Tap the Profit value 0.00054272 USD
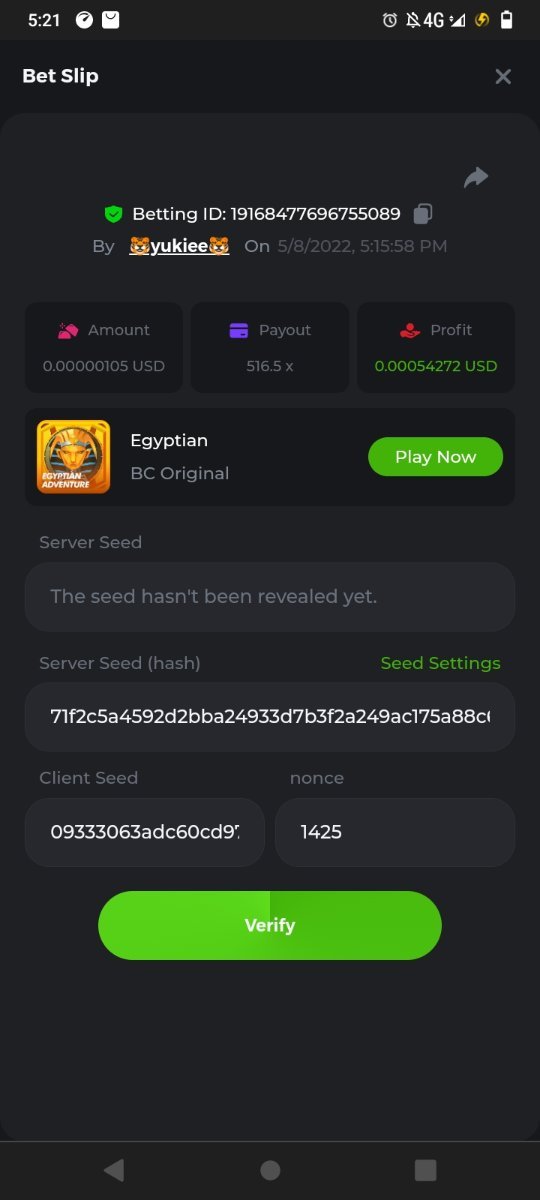Image resolution: width=540 pixels, height=1200 pixels. tap(436, 366)
